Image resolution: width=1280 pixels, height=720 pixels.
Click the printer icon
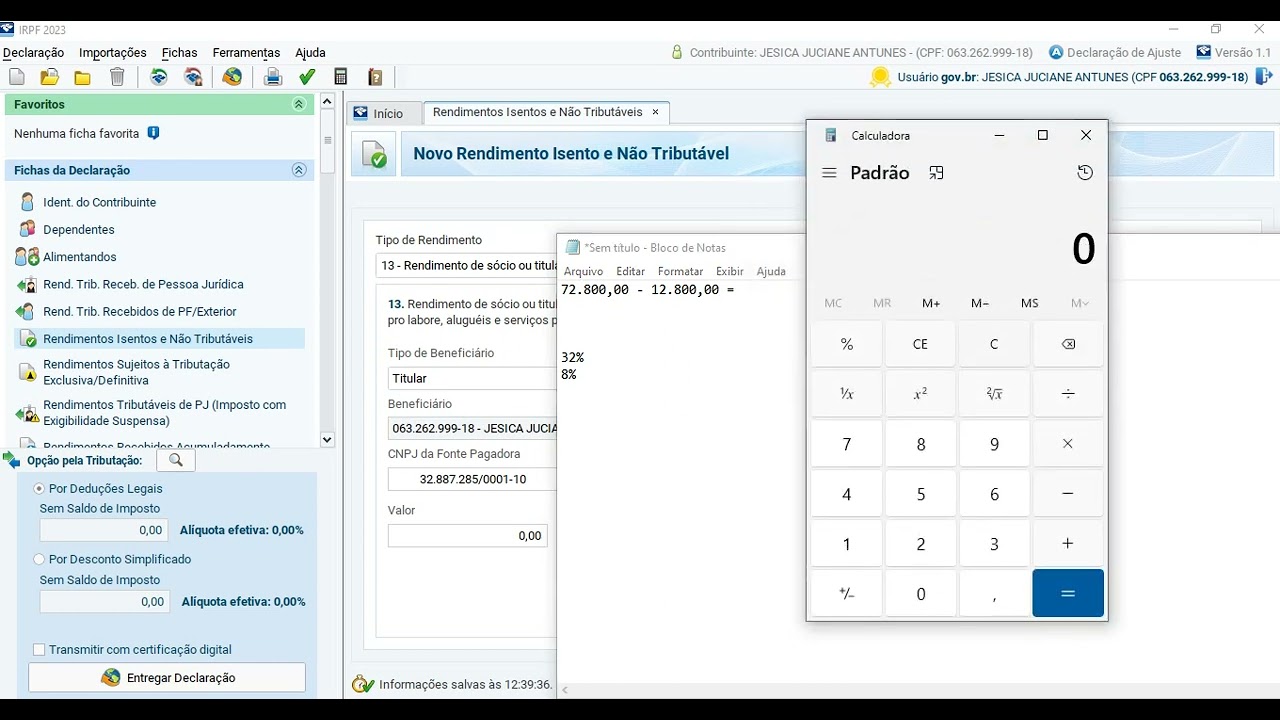pos(273,77)
